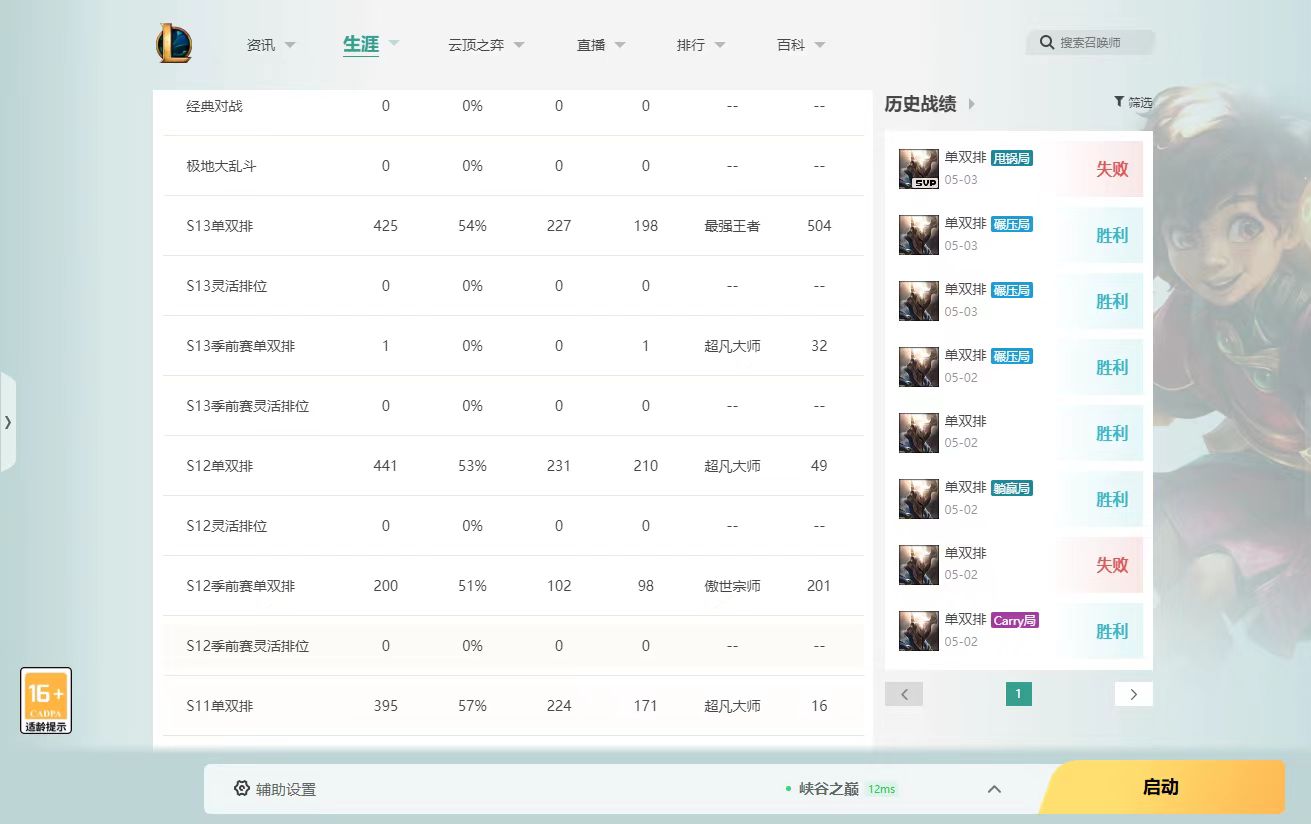
Task: Click the League of Legends logo icon
Action: point(174,44)
